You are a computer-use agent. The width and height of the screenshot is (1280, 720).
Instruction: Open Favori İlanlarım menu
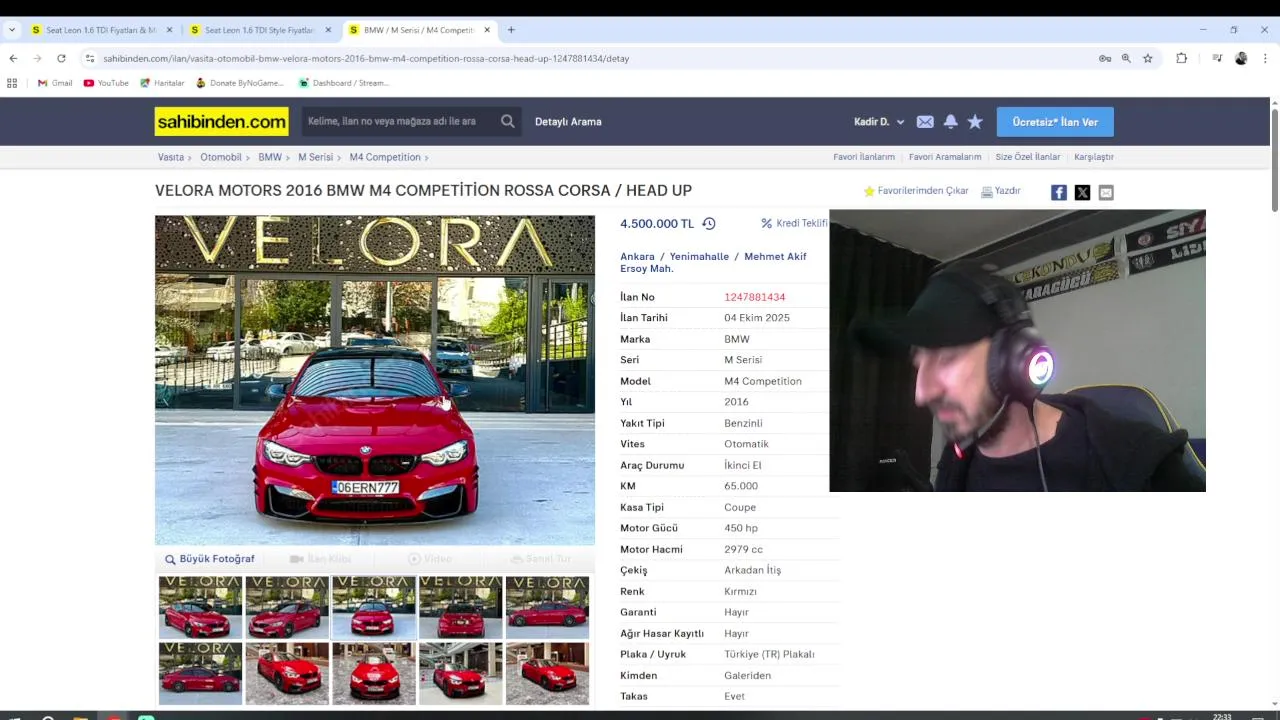[864, 157]
